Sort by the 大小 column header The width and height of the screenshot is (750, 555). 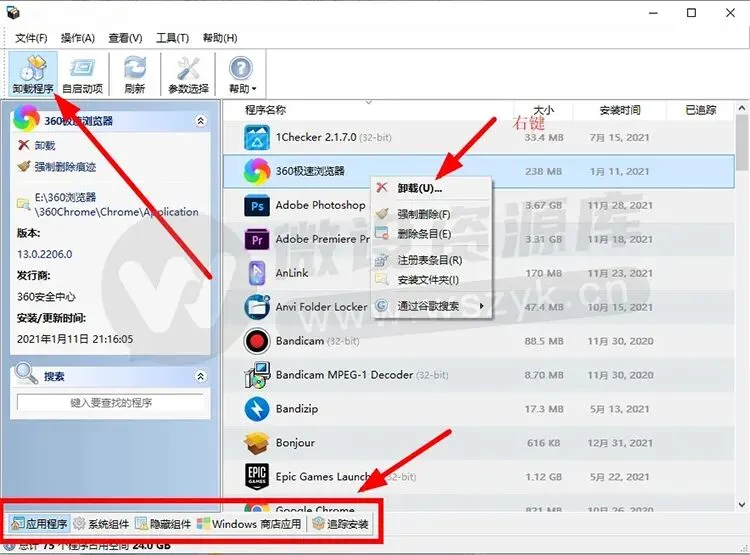coord(543,110)
